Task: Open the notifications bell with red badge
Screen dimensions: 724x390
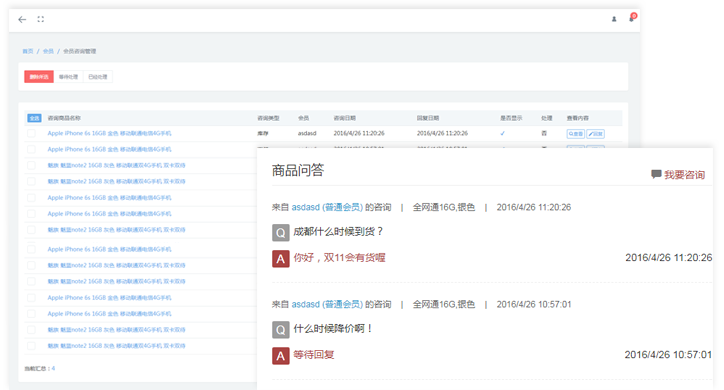Action: tap(632, 18)
